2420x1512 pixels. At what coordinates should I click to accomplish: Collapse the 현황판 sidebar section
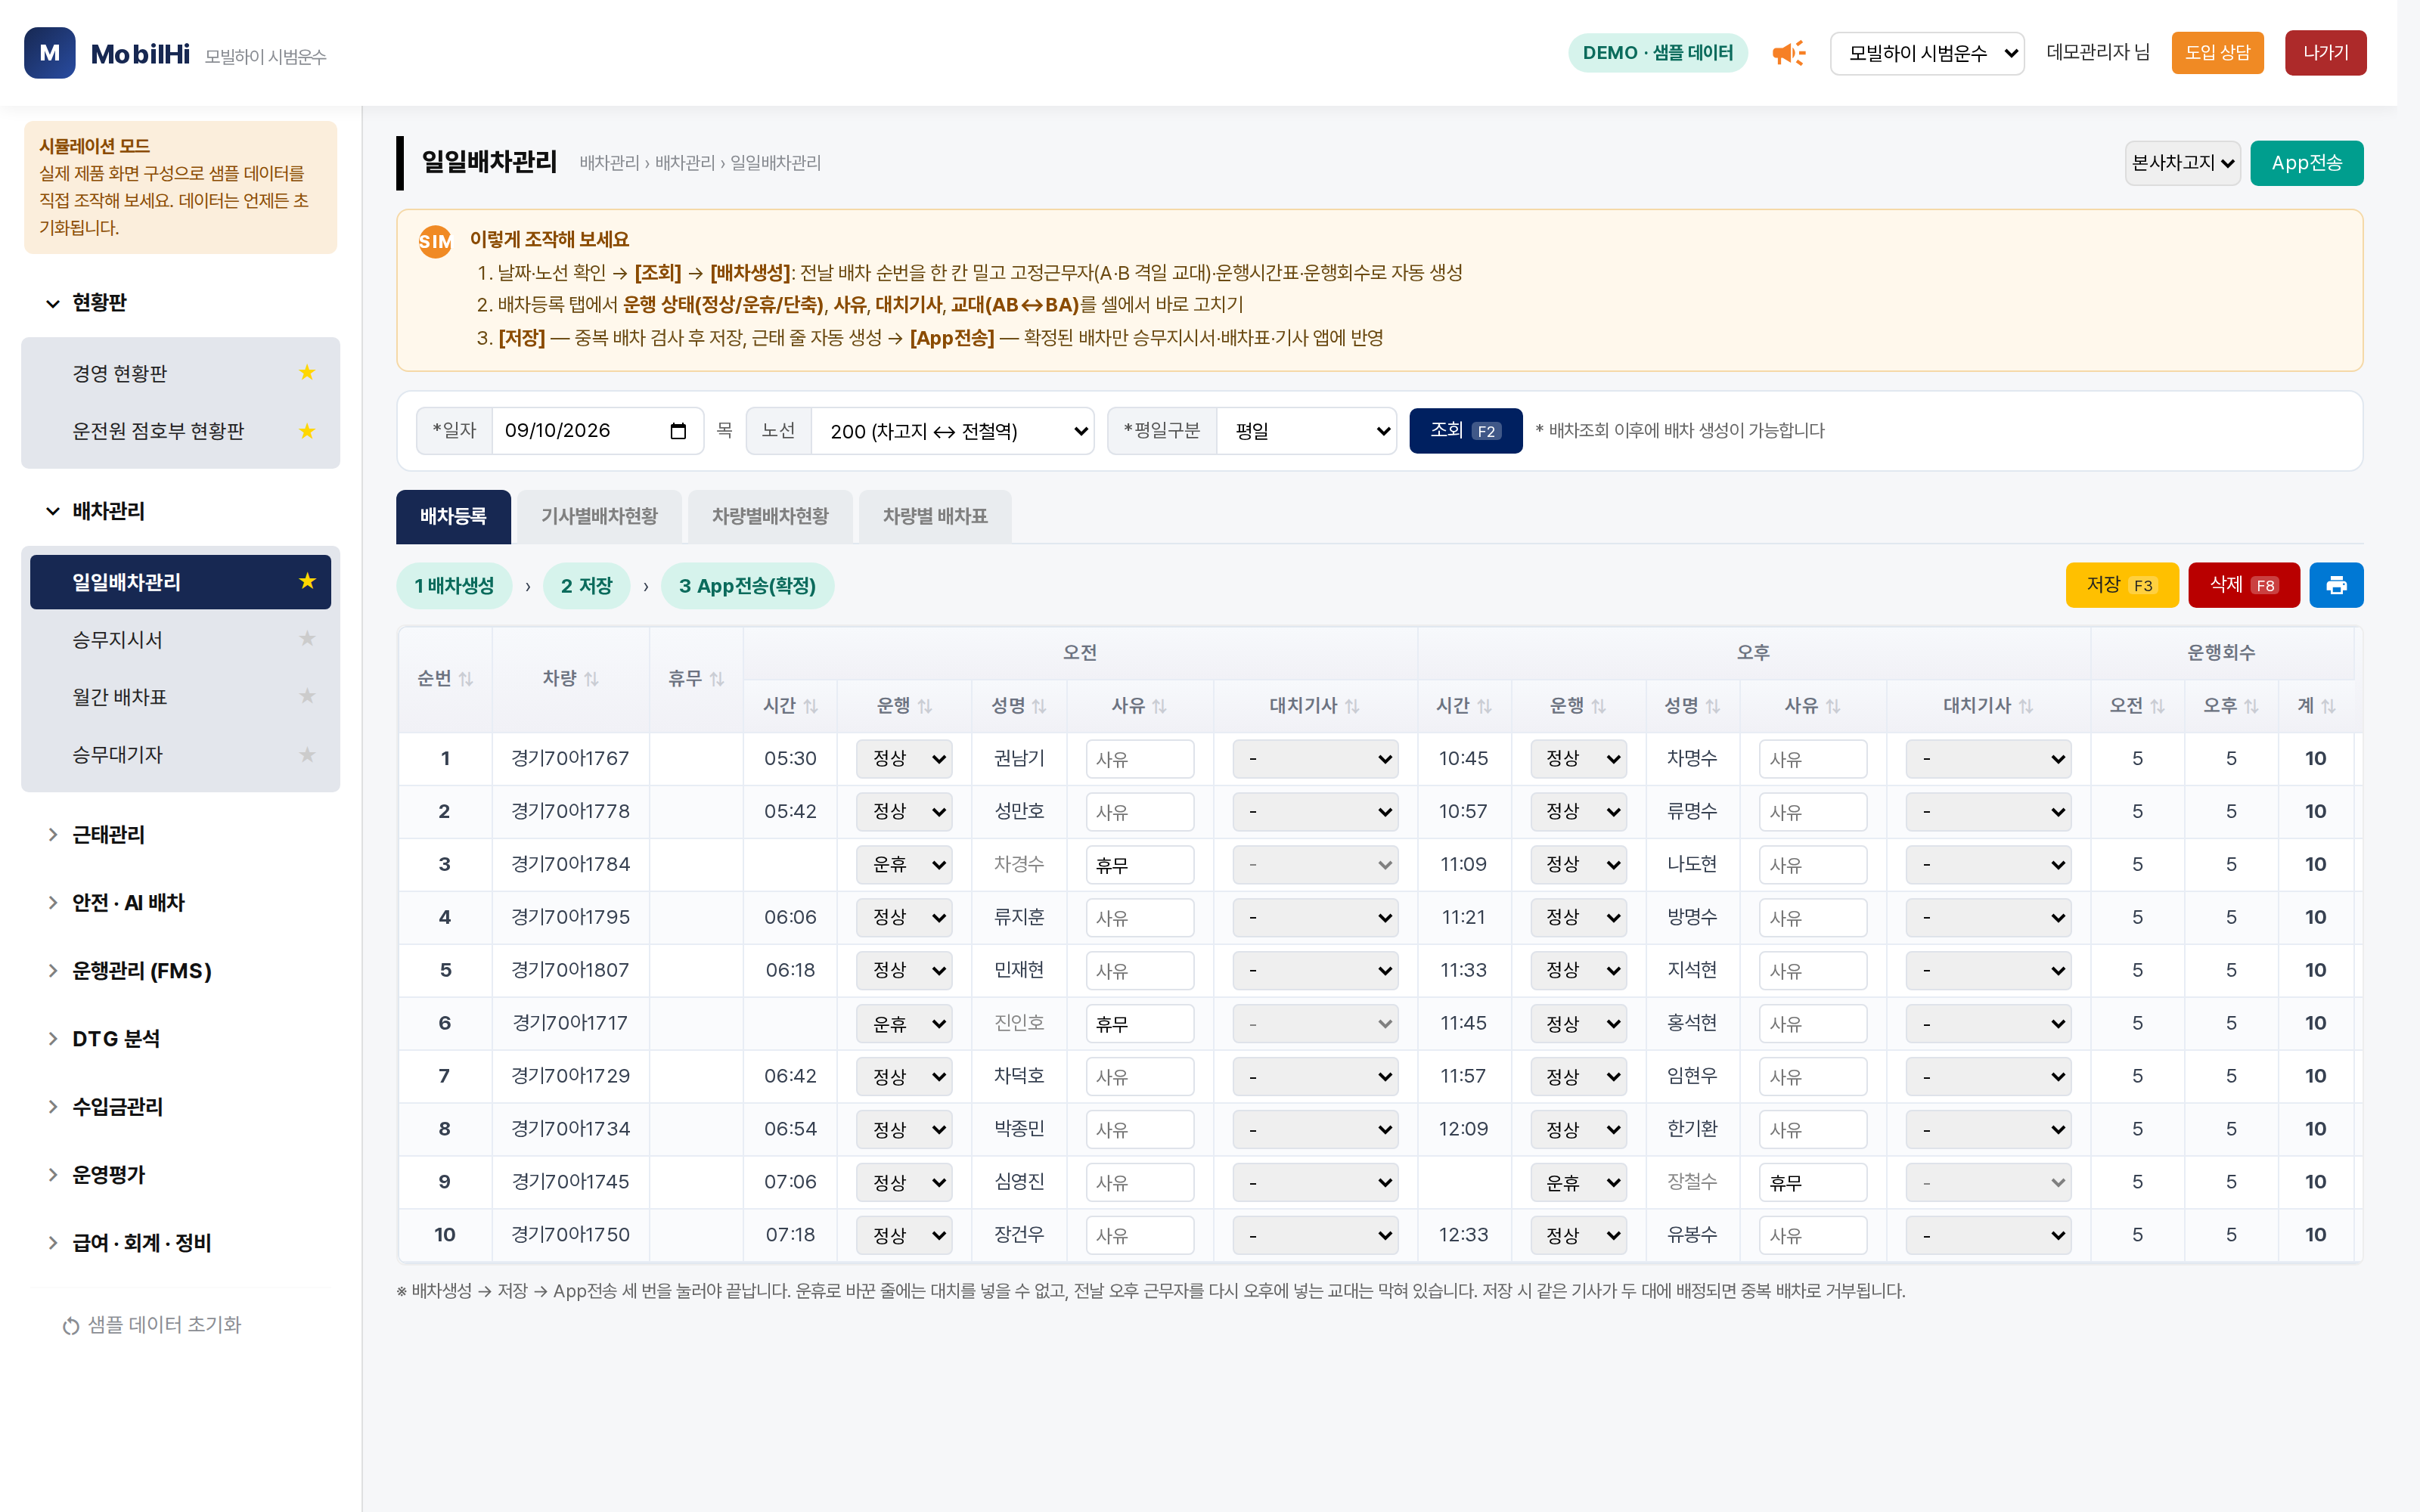click(180, 303)
